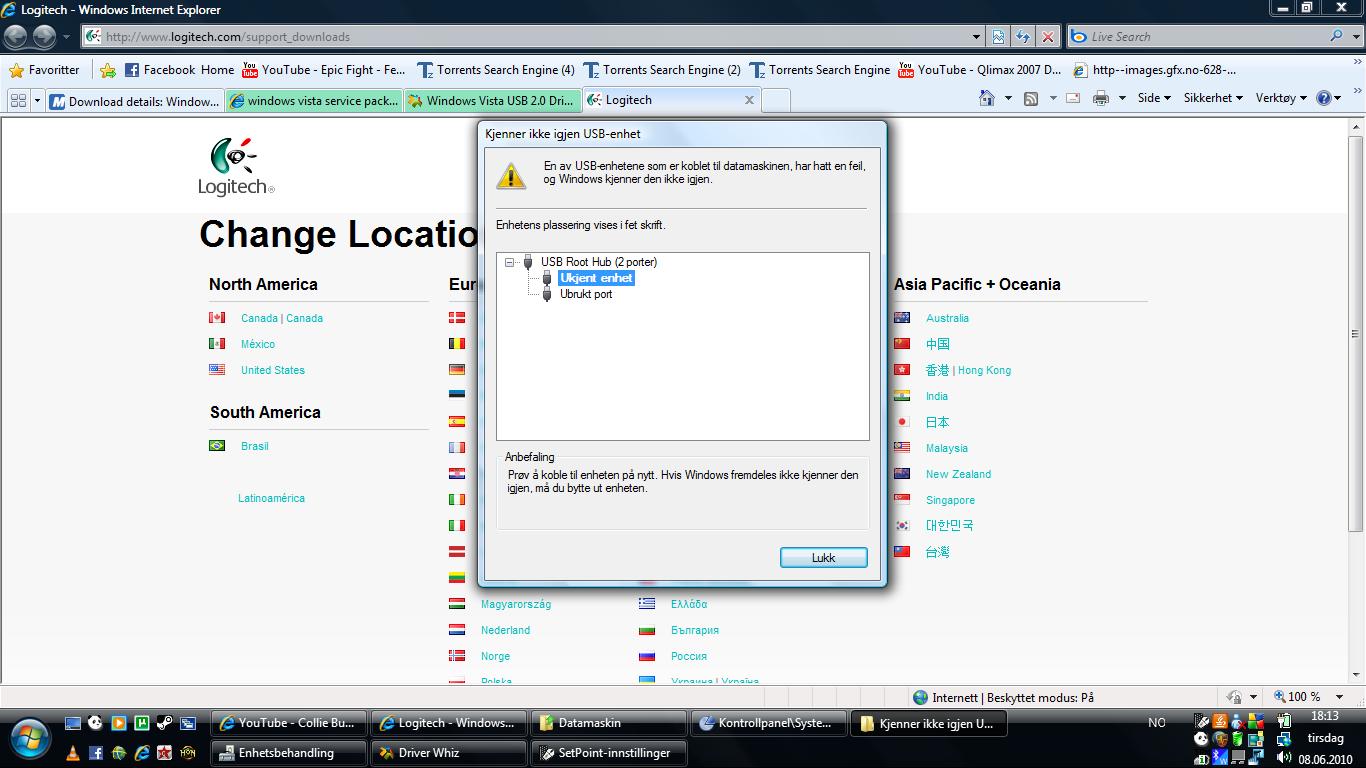1366x768 pixels.
Task: Launch VLC from the quick launch
Action: coord(73,752)
